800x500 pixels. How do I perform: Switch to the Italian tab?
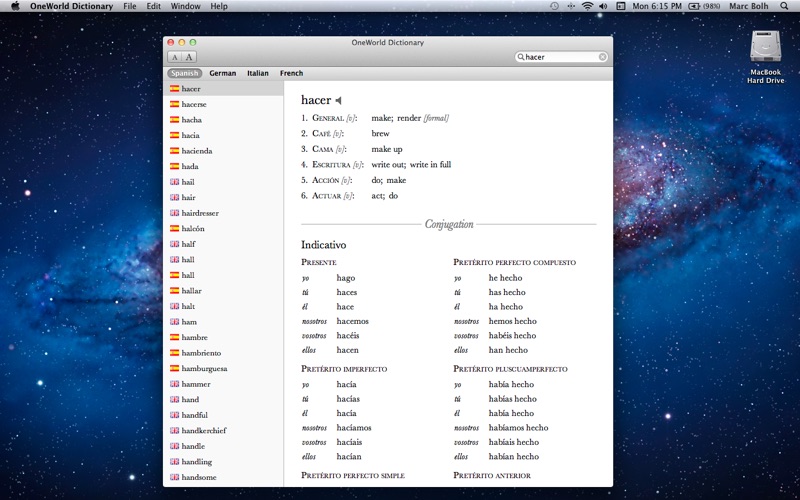pyautogui.click(x=258, y=73)
